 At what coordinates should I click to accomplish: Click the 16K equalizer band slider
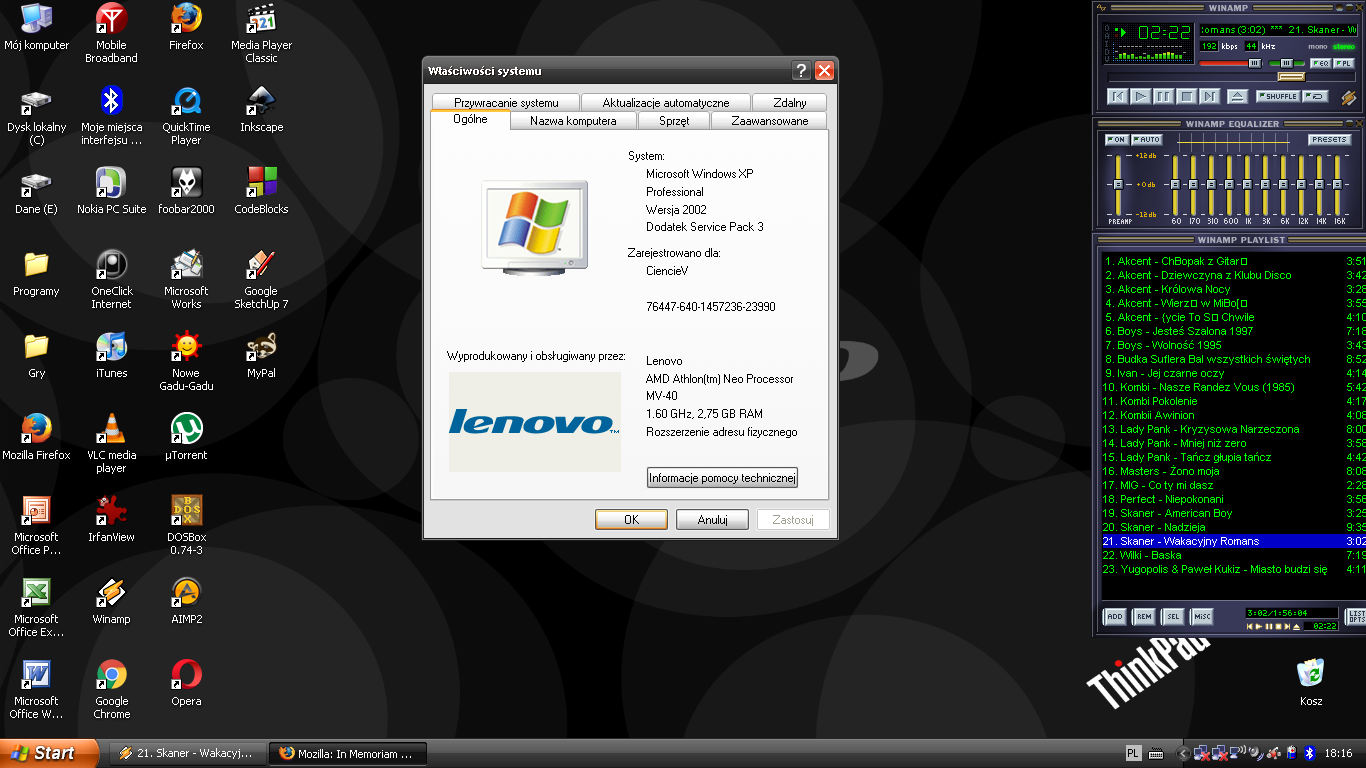[x=1337, y=185]
